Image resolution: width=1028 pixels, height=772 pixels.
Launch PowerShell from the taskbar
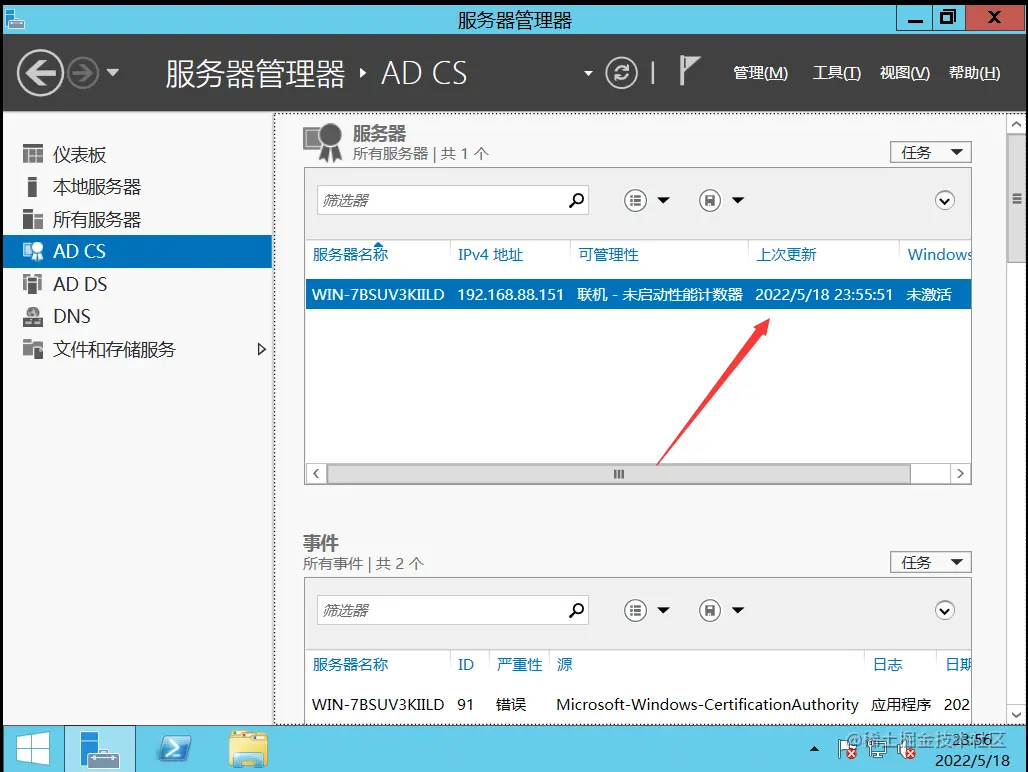click(x=174, y=748)
